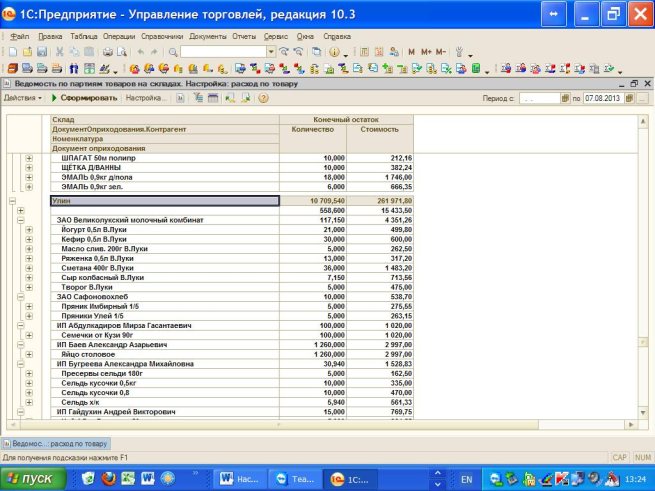Switch to the Word 'Нас...' taskbar button
This screenshot has height=491, width=655.
click(x=239, y=479)
